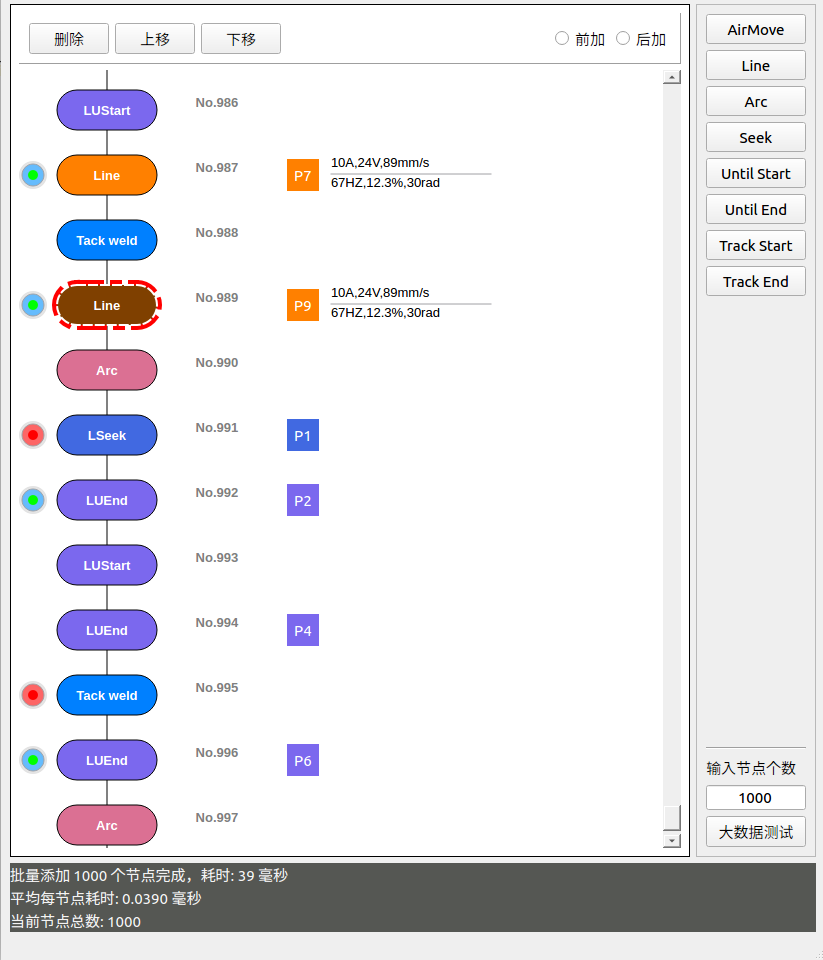Click the purple P2 point badge
The width and height of the screenshot is (823, 960).
point(303,500)
